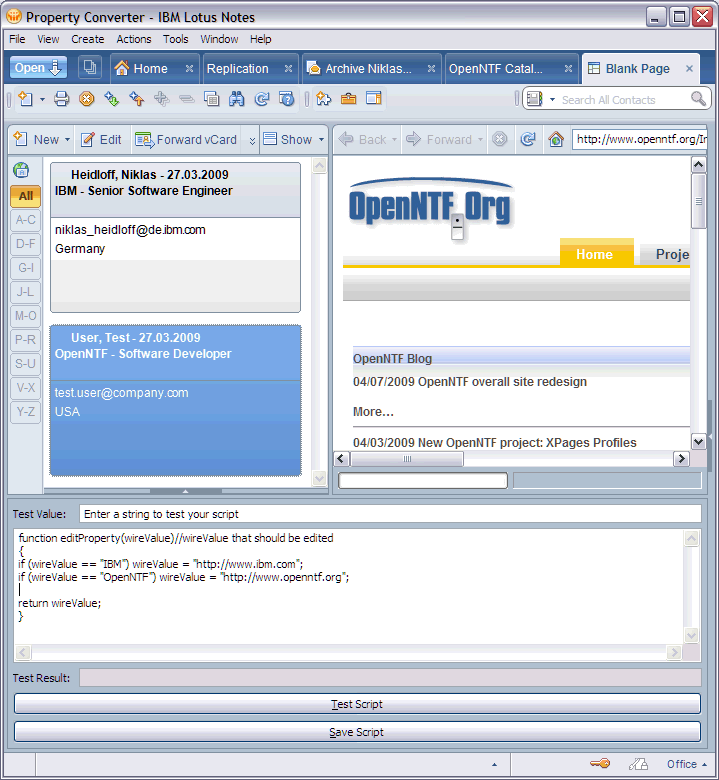Click the navigate-next green arrow icon
This screenshot has height=780, width=719.
click(111, 99)
